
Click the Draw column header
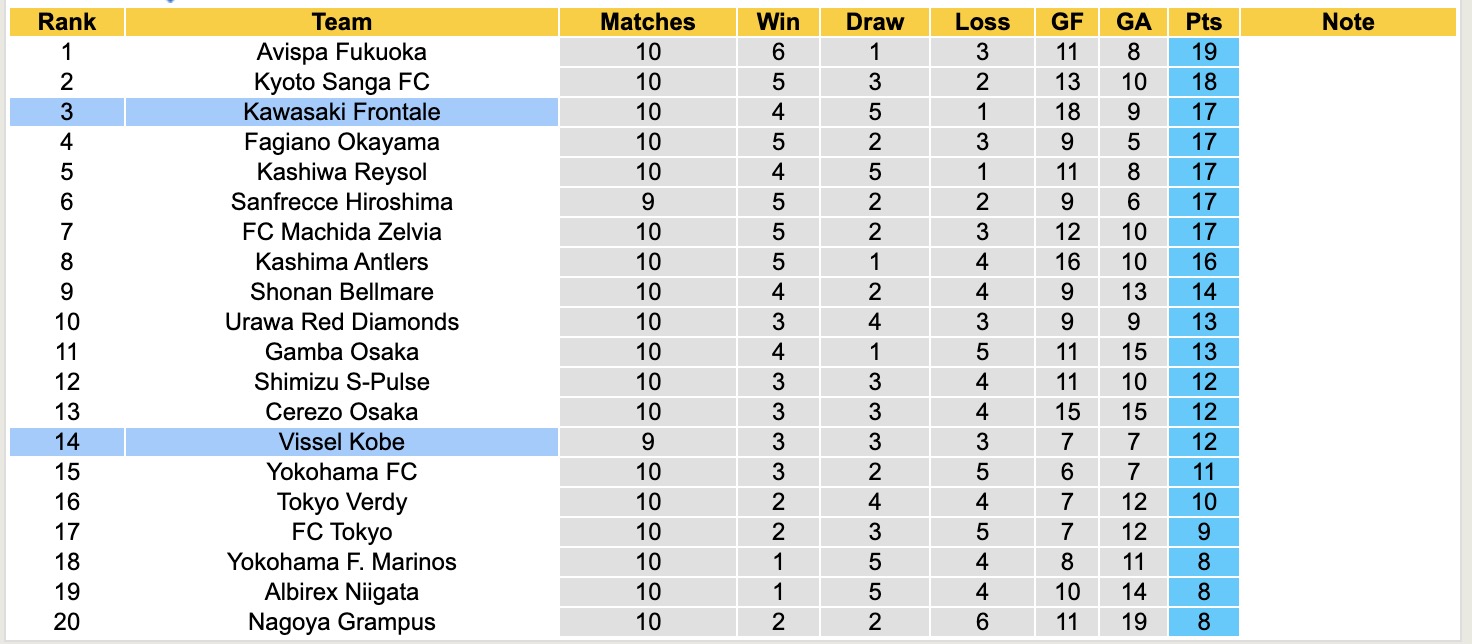pyautogui.click(x=874, y=22)
